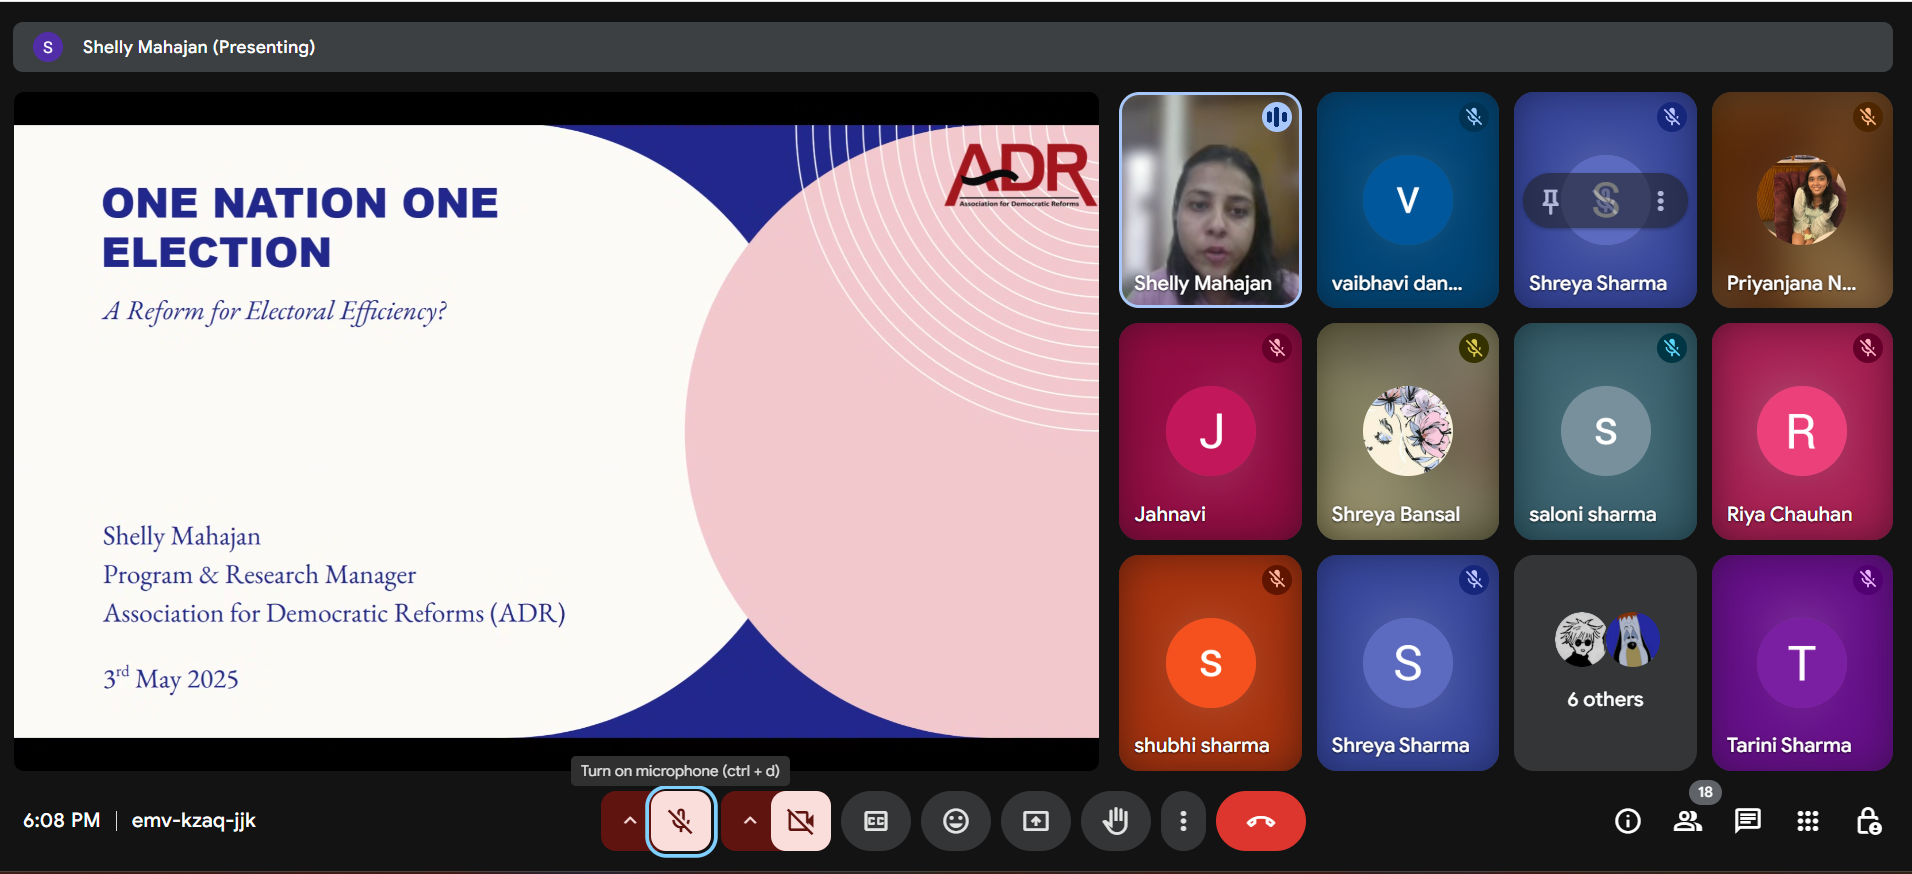Click muted mic icon on Jahnavi's tile

(x=1277, y=348)
